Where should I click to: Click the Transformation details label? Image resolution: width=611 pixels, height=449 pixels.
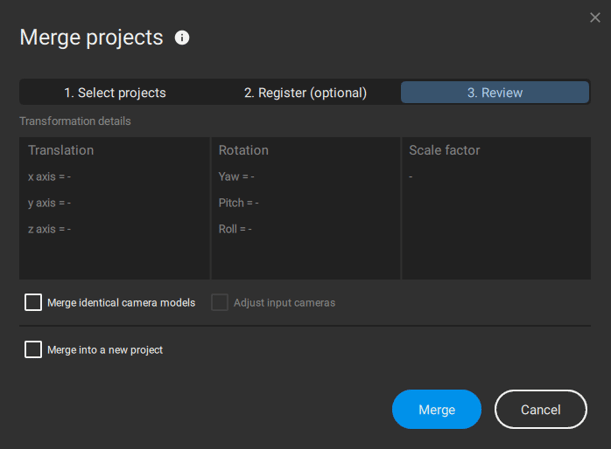[75, 121]
